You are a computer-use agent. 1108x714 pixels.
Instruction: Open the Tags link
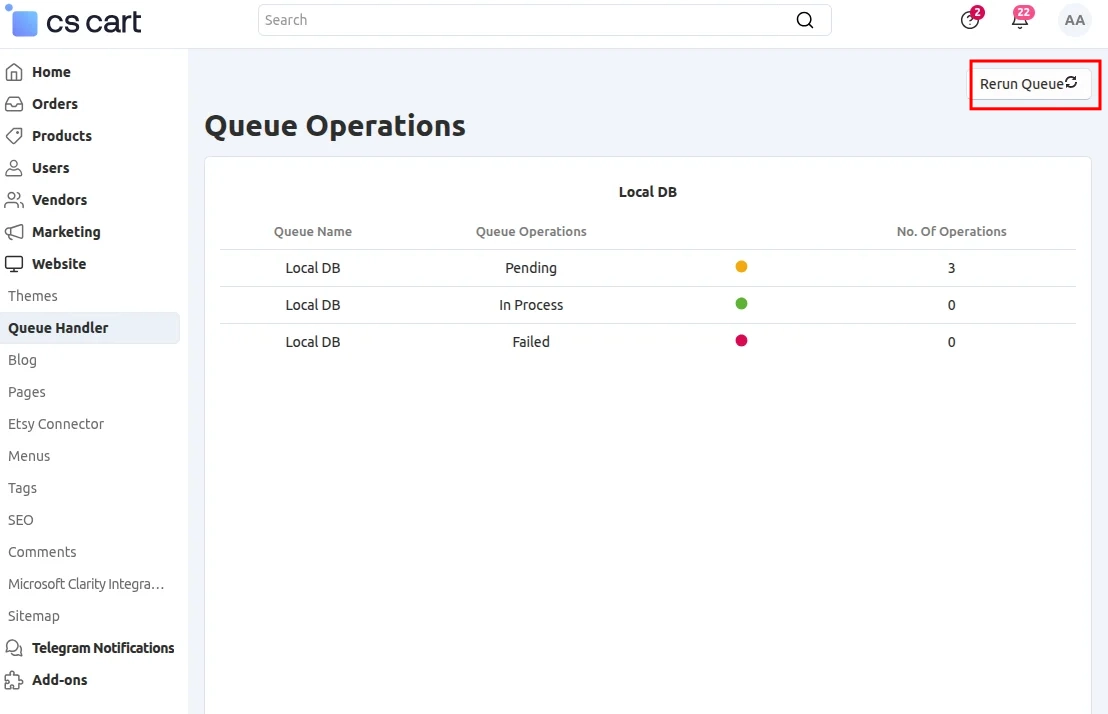22,488
